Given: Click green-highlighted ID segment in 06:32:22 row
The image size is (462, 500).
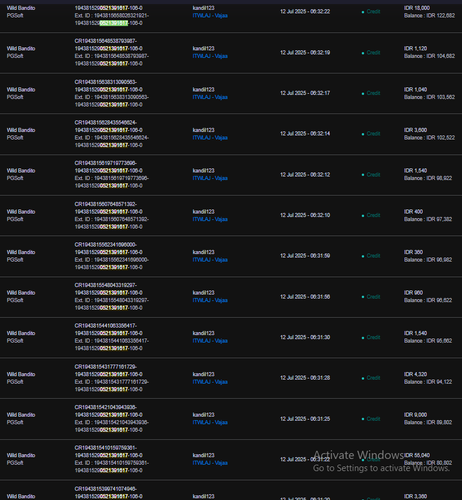Looking at the screenshot, I should pos(114,23).
